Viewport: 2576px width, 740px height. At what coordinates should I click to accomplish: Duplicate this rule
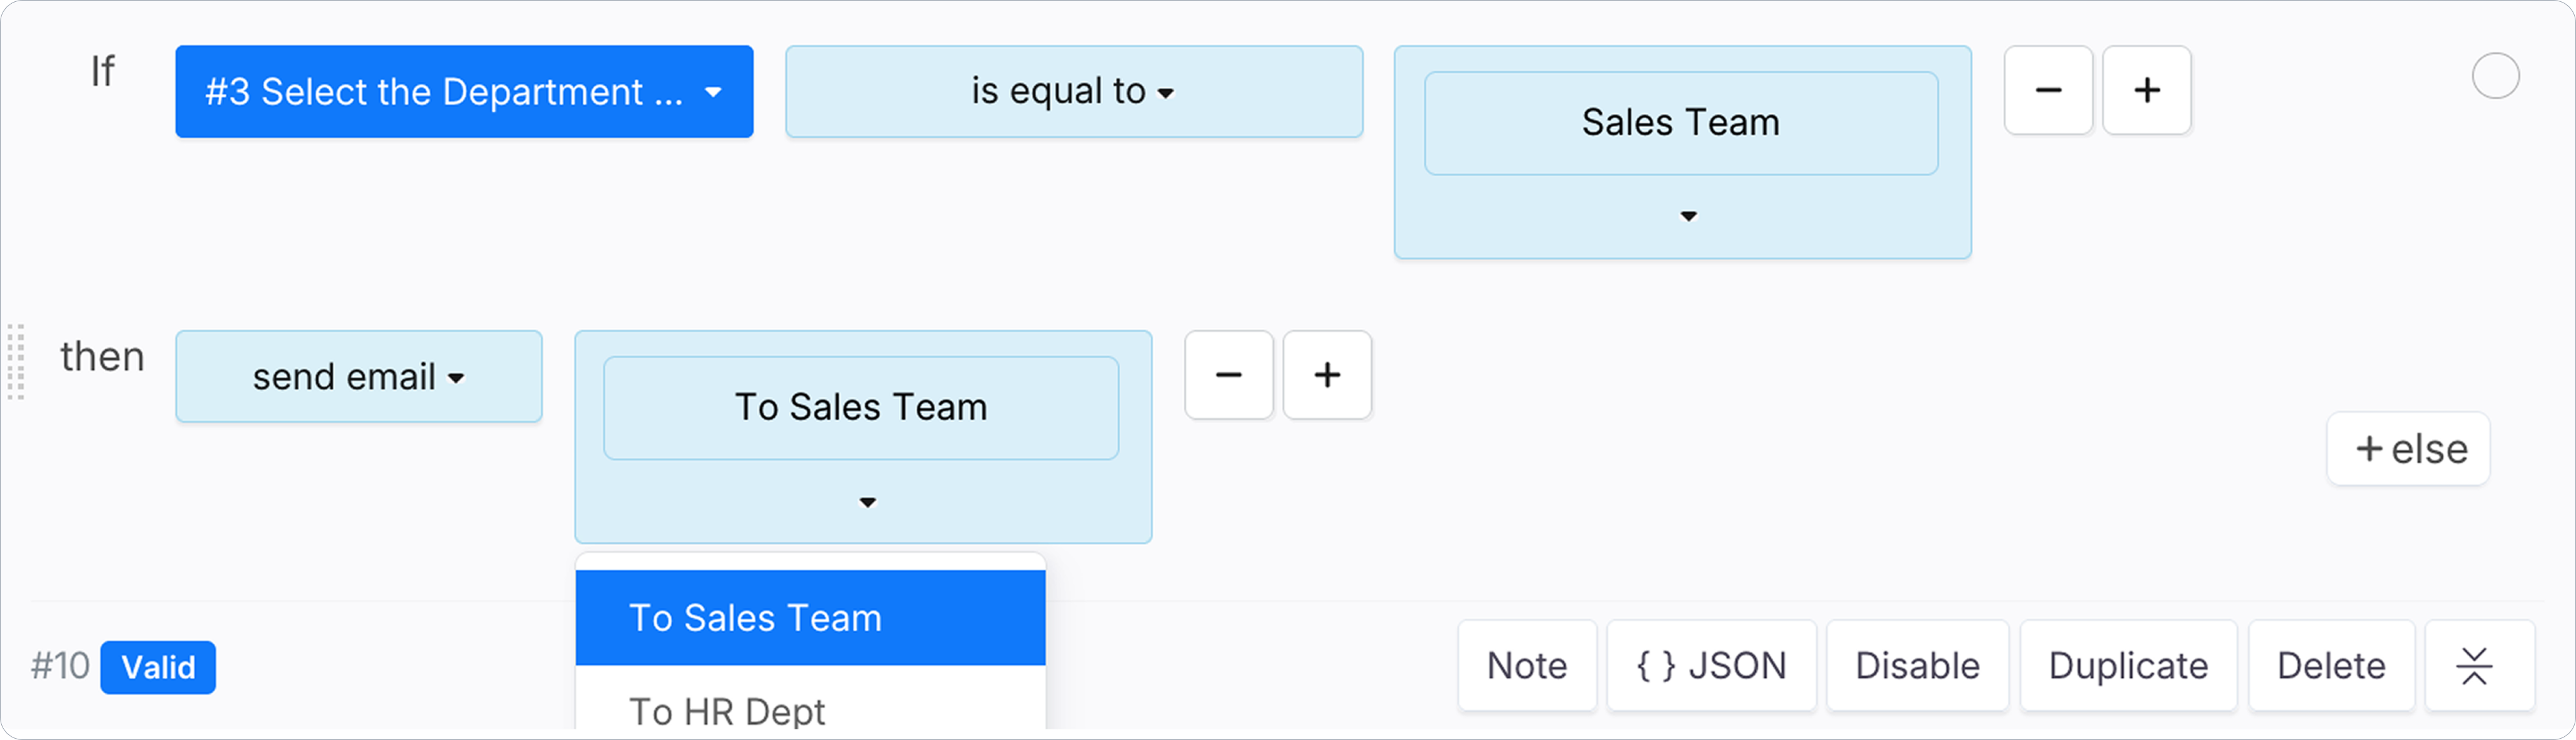pos(2128,666)
